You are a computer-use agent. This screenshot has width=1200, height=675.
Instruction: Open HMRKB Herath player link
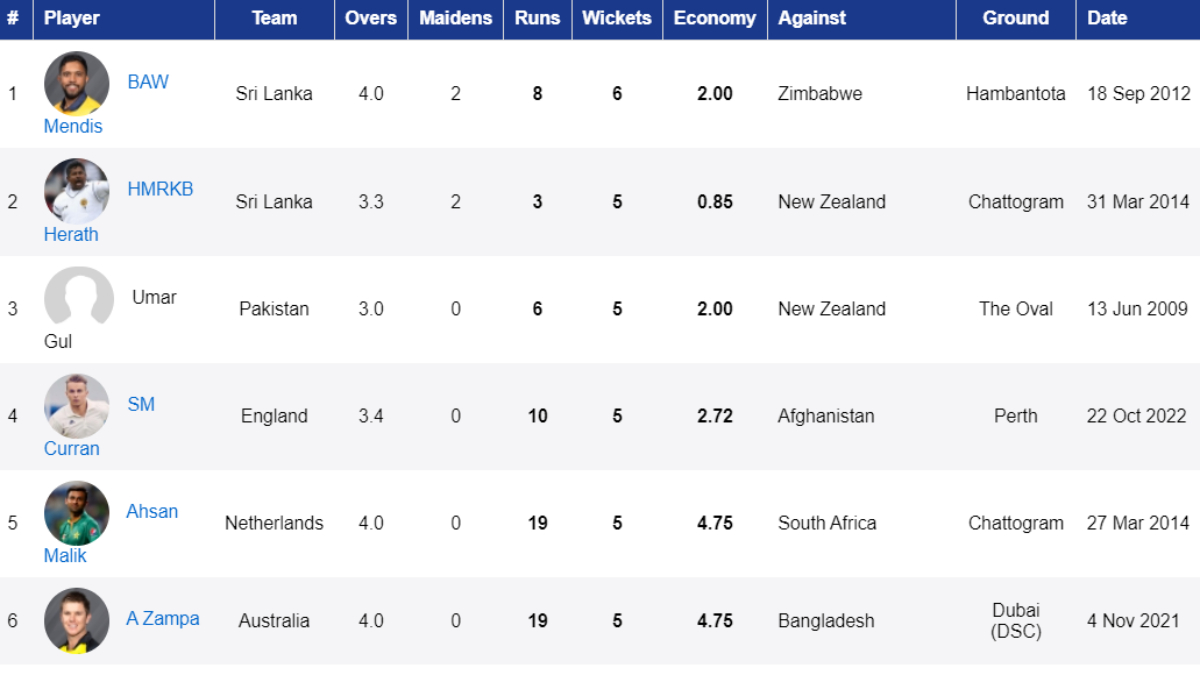(x=160, y=189)
